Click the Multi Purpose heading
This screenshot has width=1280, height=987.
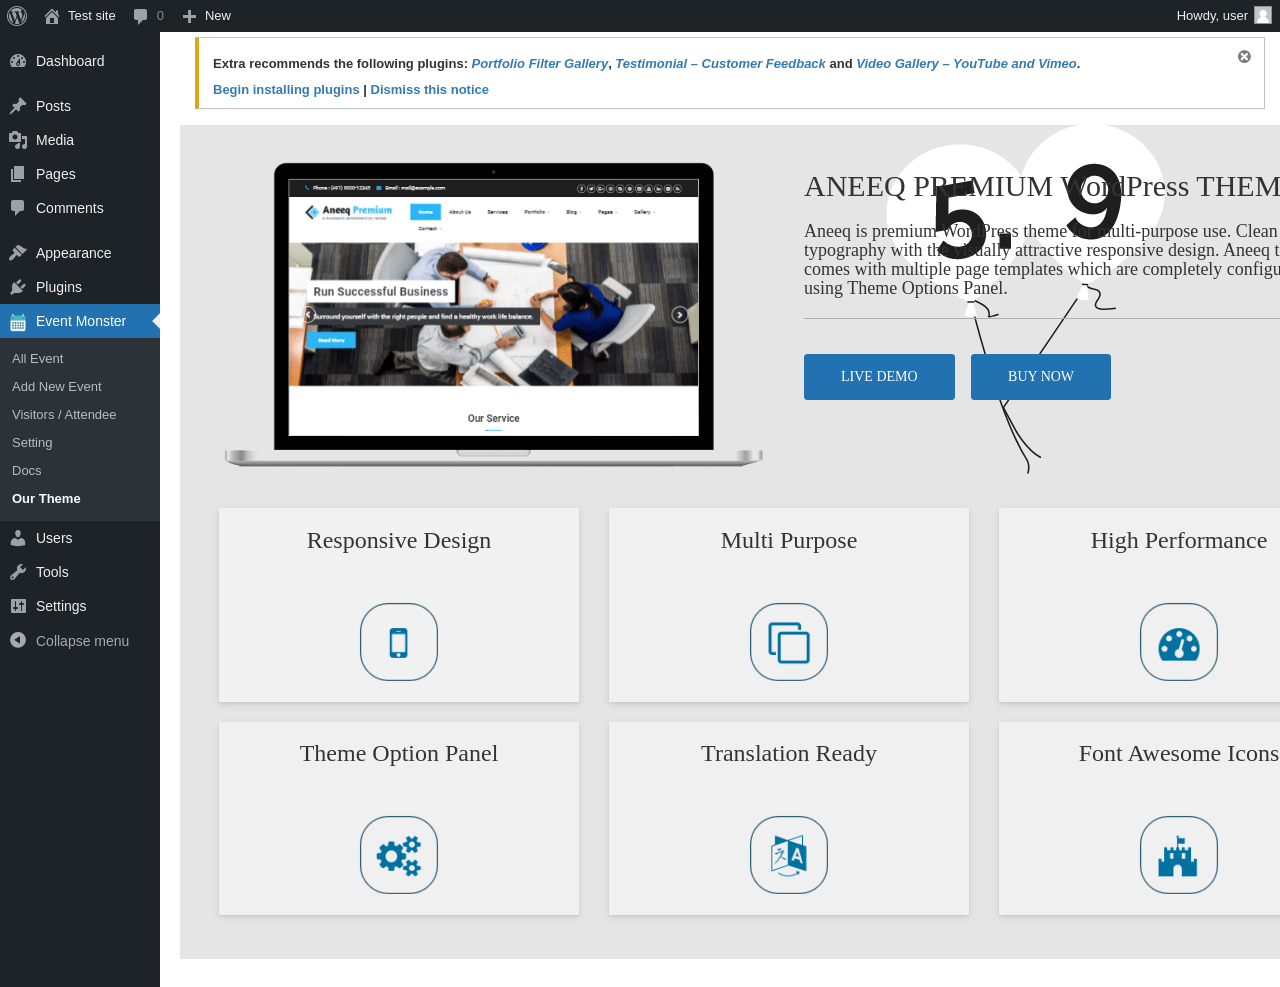pos(789,540)
